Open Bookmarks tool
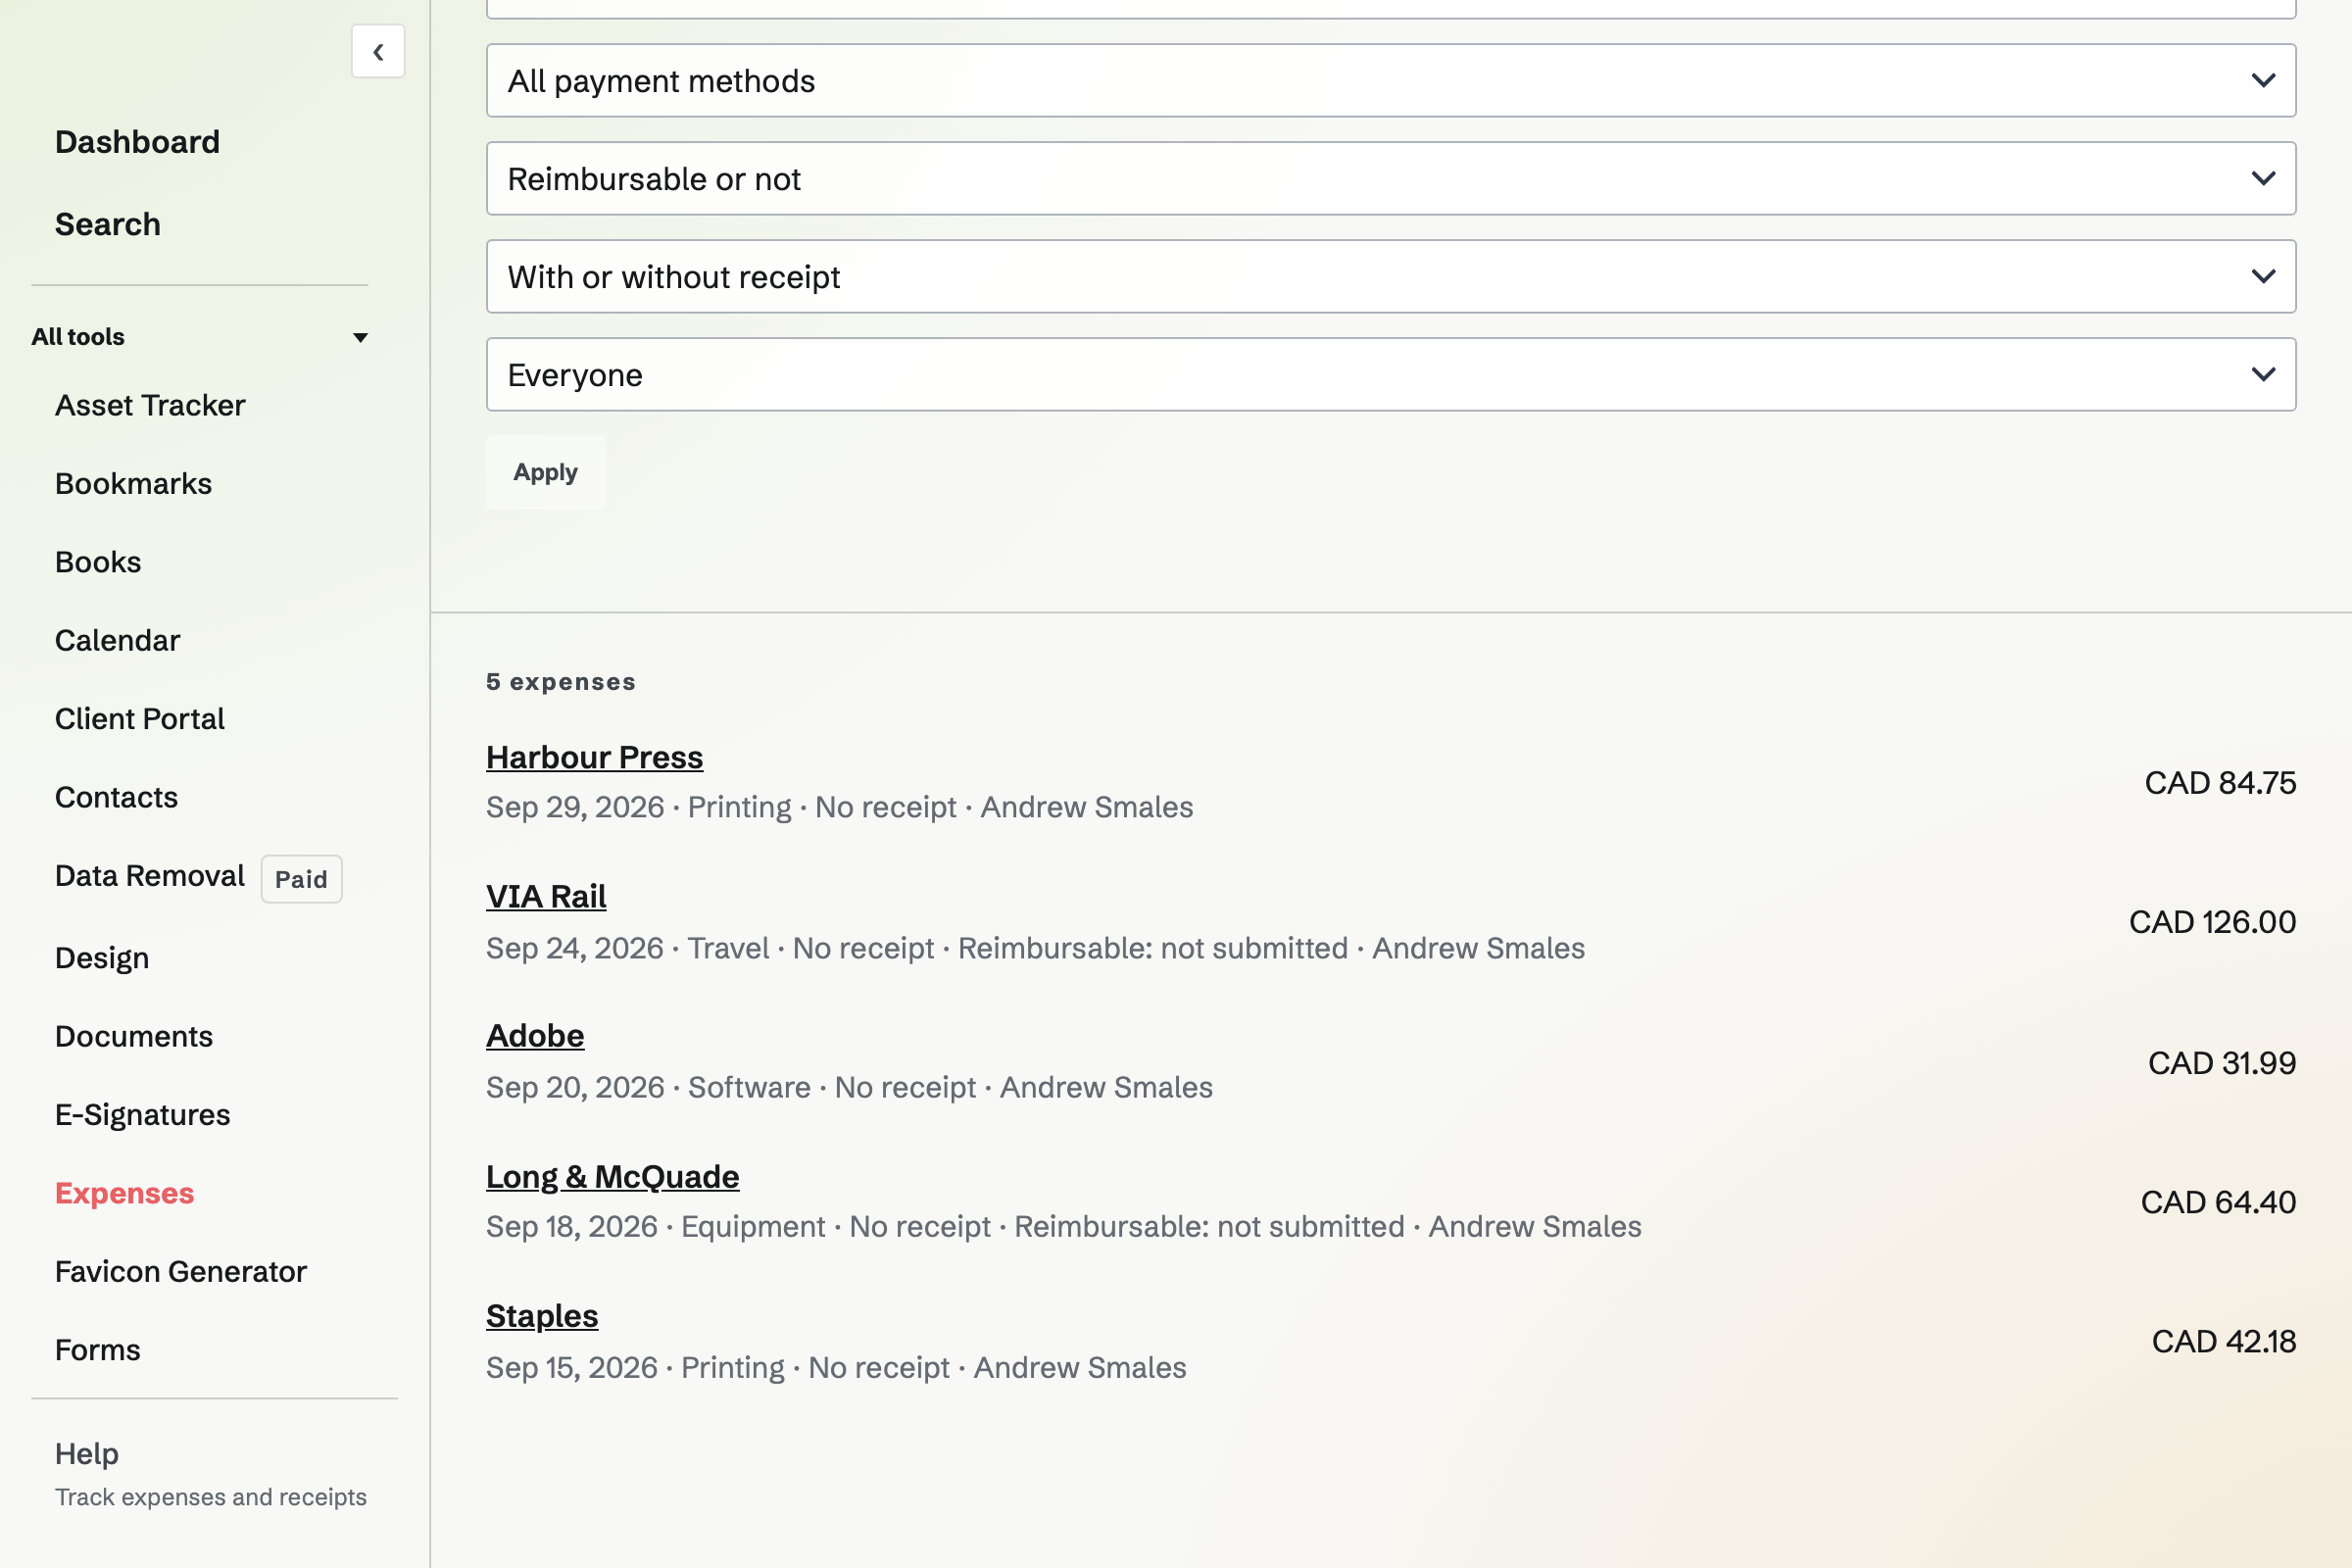 click(133, 483)
